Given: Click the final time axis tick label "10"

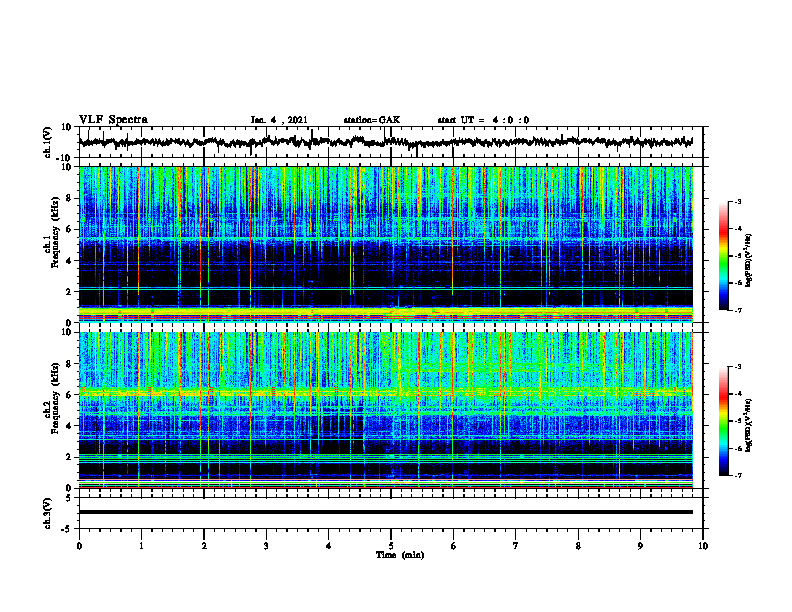Looking at the screenshot, I should pos(703,546).
